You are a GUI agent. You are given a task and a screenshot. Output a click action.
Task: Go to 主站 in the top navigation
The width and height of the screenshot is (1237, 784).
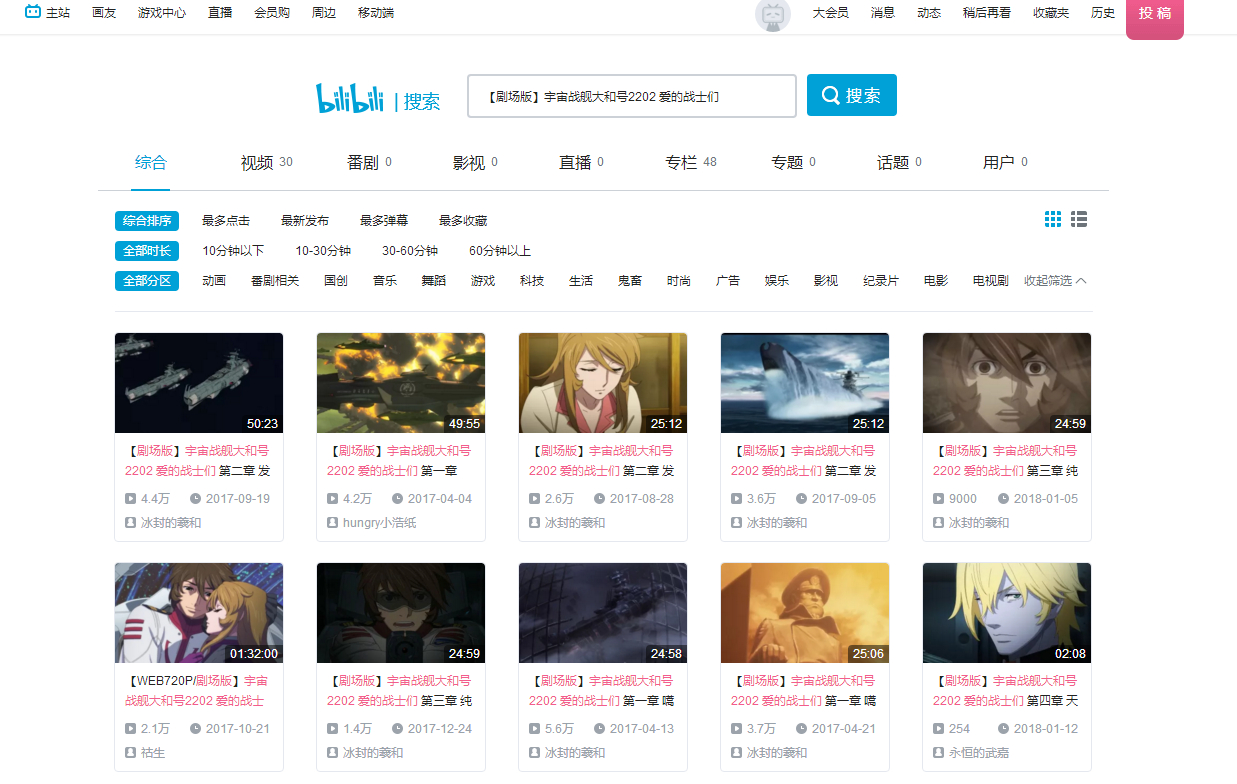coord(58,13)
